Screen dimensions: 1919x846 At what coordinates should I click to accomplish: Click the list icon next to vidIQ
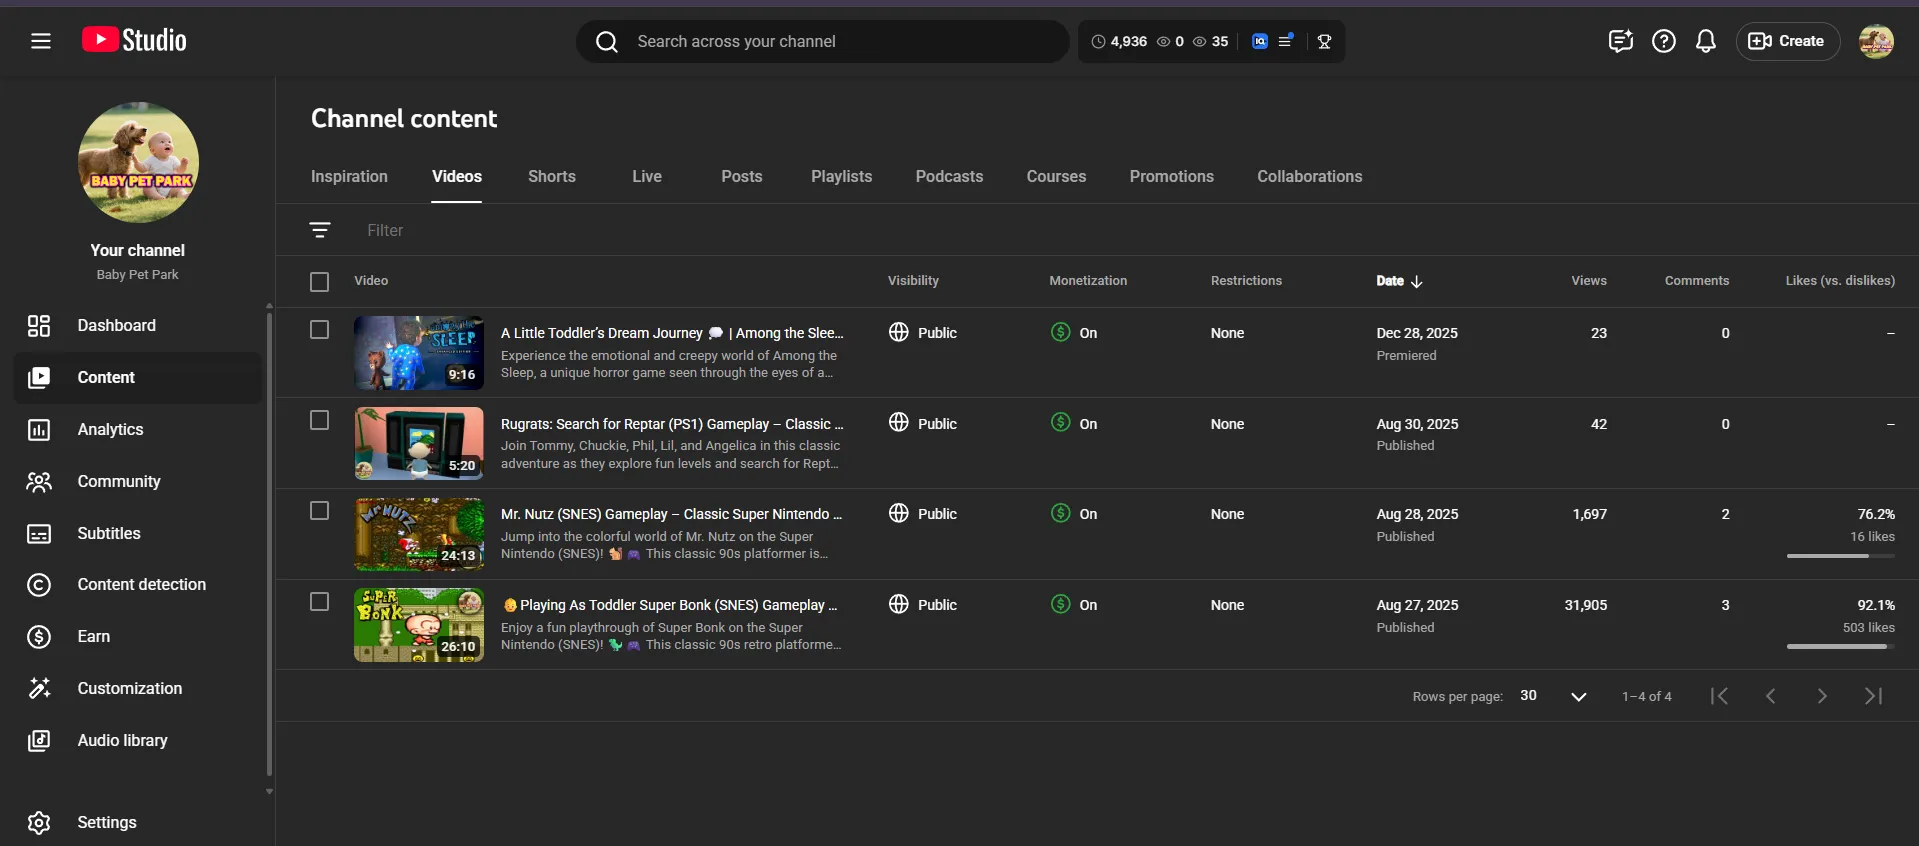pyautogui.click(x=1286, y=41)
